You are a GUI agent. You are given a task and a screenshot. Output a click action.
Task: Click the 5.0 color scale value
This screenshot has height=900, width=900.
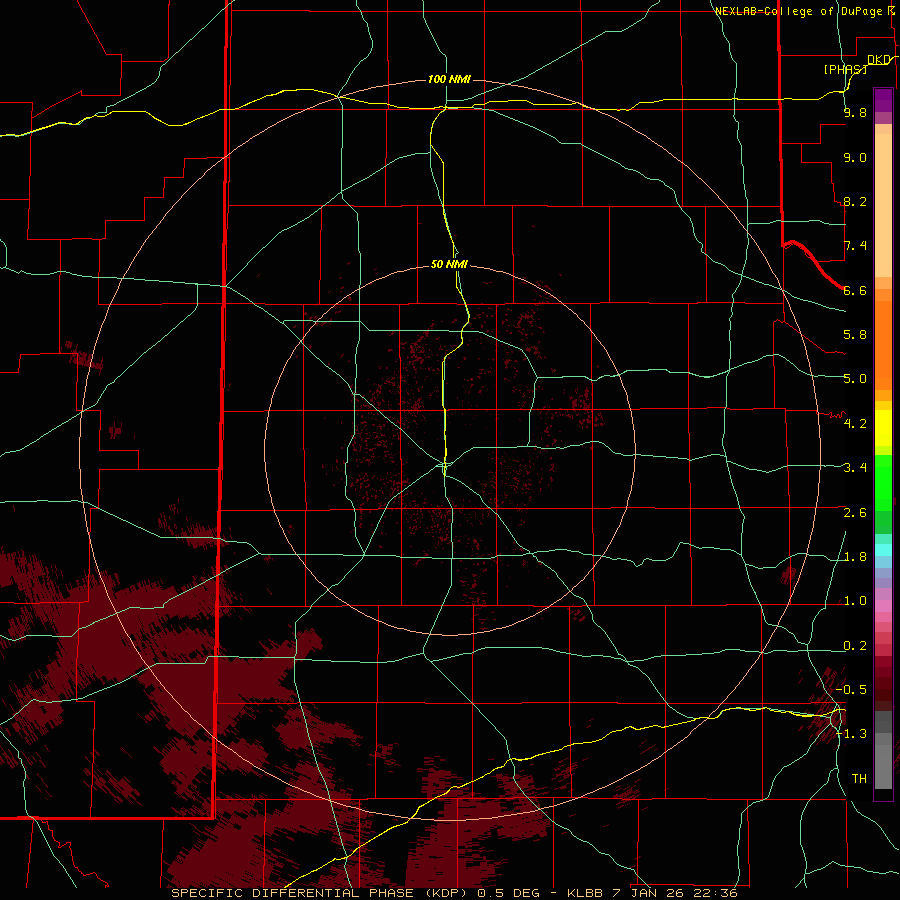(855, 379)
